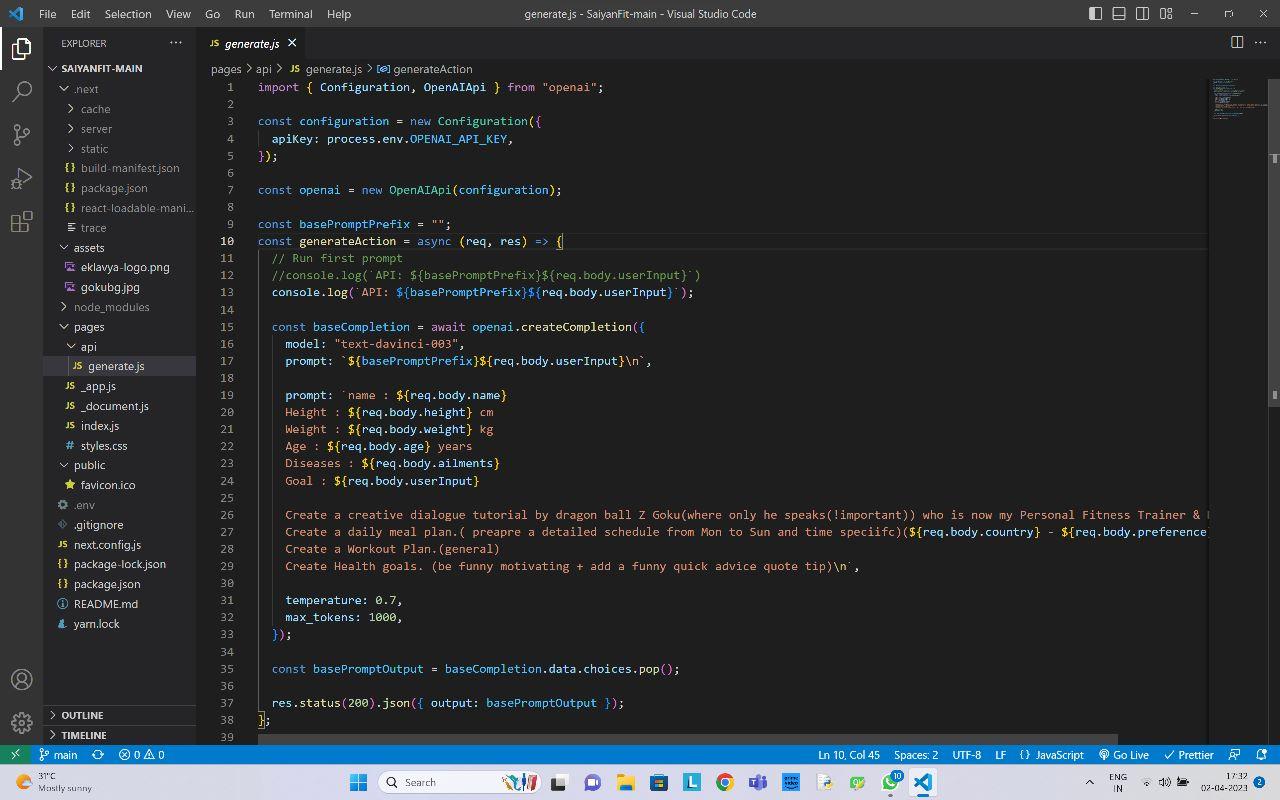This screenshot has width=1280, height=800.
Task: Click the VS Code logo in title bar
Action: coord(15,14)
